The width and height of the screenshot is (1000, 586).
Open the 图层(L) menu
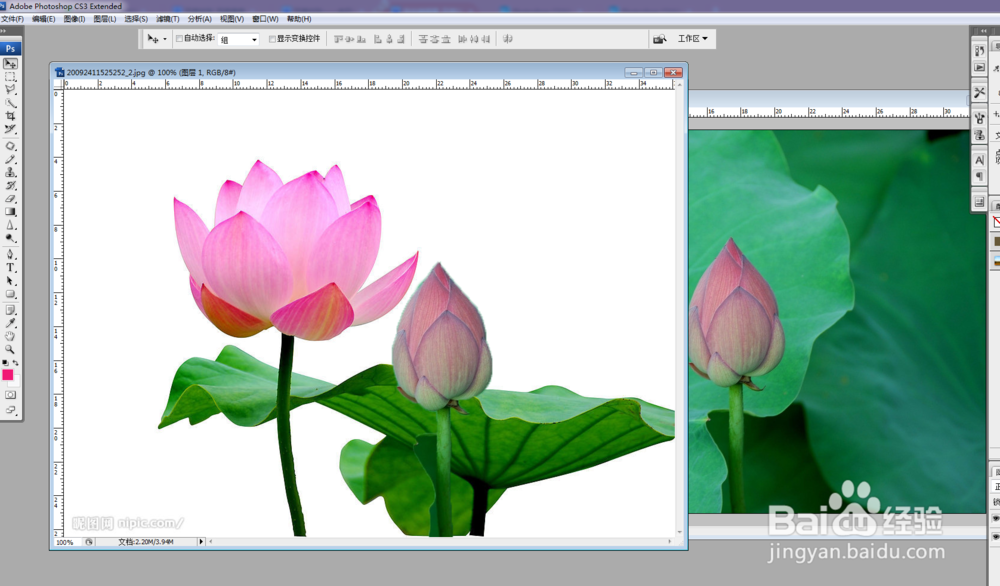(x=105, y=19)
